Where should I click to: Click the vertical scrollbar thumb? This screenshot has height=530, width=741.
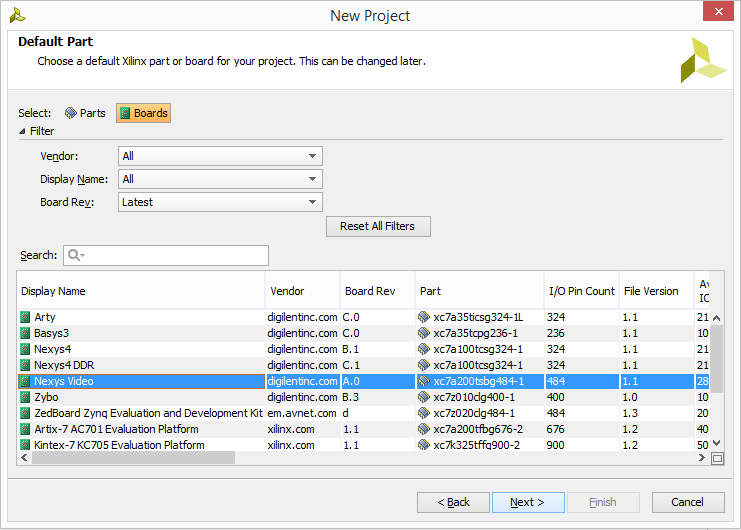tap(716, 359)
